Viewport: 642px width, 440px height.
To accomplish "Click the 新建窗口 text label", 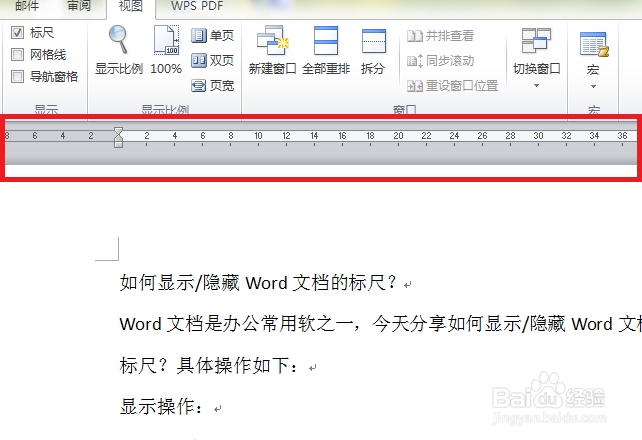I will coord(273,68).
